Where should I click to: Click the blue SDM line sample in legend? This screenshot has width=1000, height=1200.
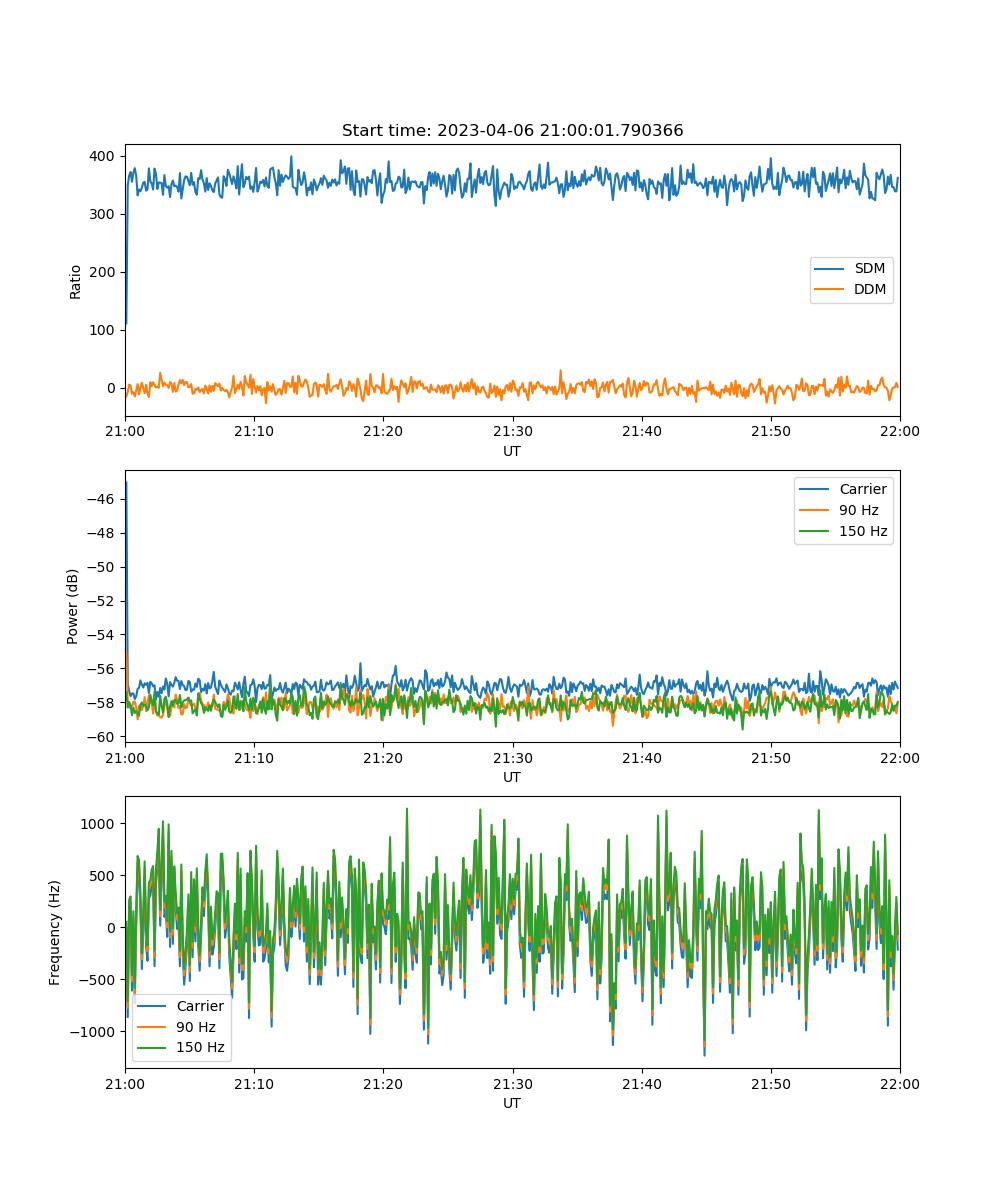pyautogui.click(x=831, y=269)
